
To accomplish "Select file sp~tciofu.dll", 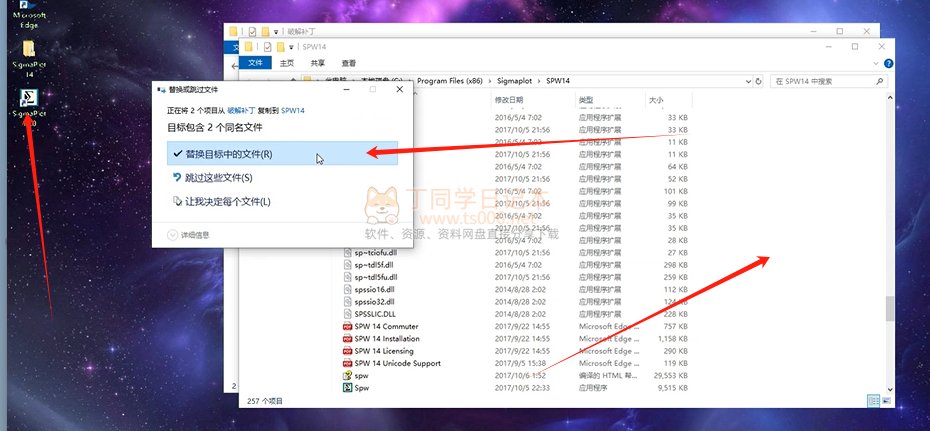I will point(376,253).
